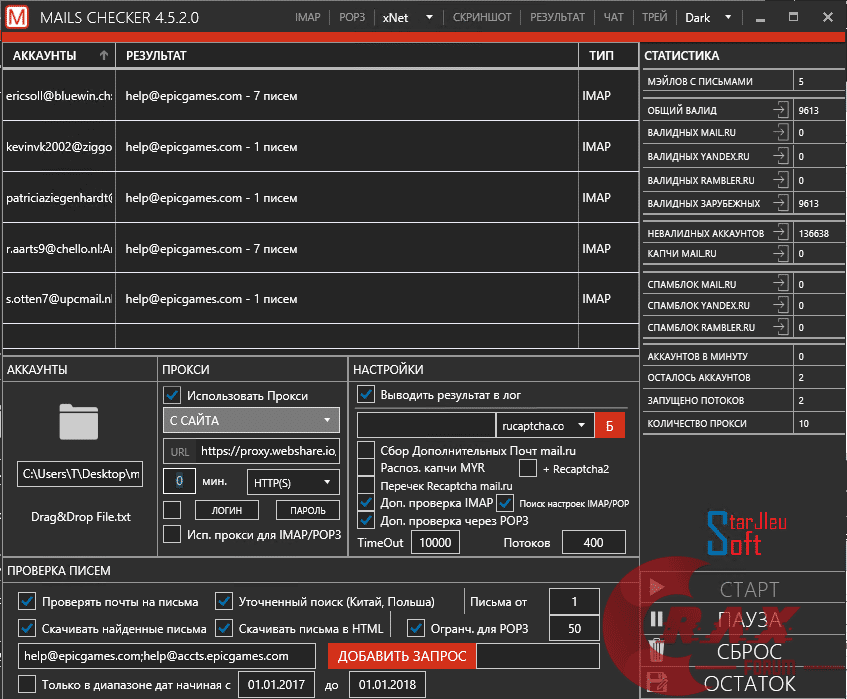Disable the Выводить результат в лог checkbox
This screenshot has width=847, height=699.
[366, 394]
